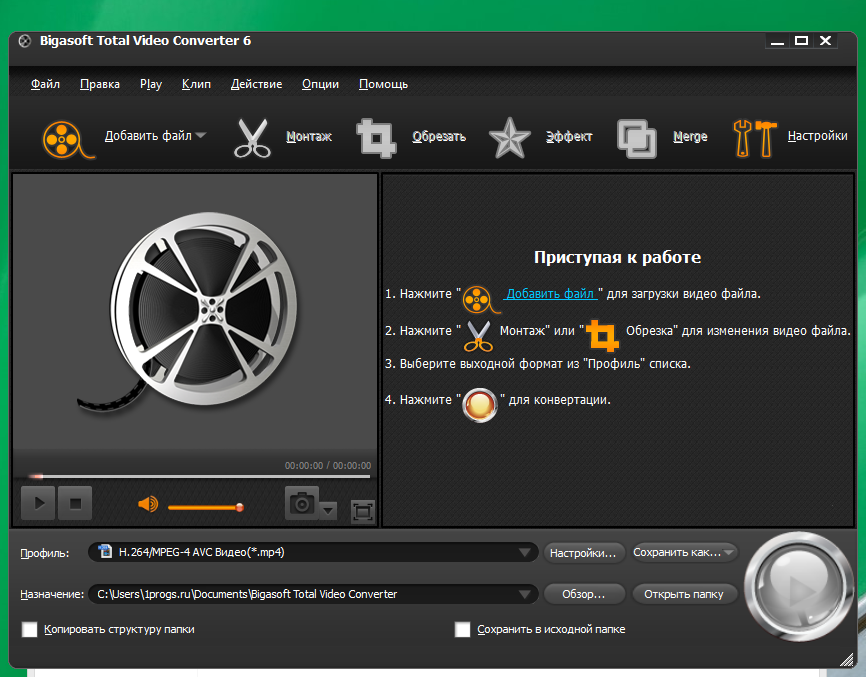This screenshot has width=866, height=677.
Task: Mute audio using the speaker icon
Action: point(148,503)
